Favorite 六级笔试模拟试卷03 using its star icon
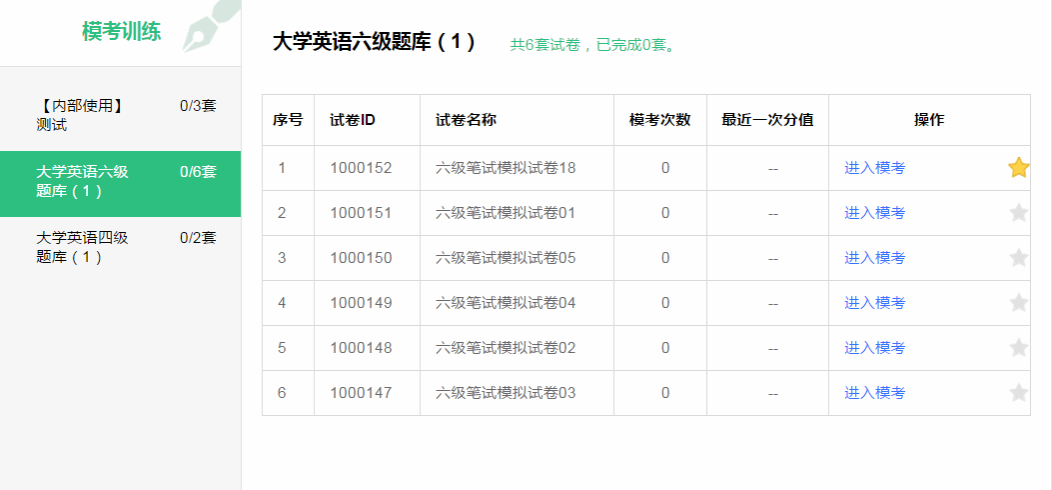The image size is (1052, 490). [x=1018, y=393]
